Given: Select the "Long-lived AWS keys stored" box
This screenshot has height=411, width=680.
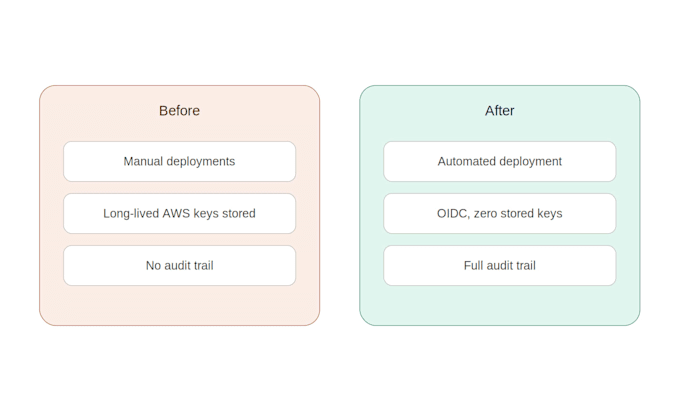Looking at the screenshot, I should pyautogui.click(x=180, y=213).
